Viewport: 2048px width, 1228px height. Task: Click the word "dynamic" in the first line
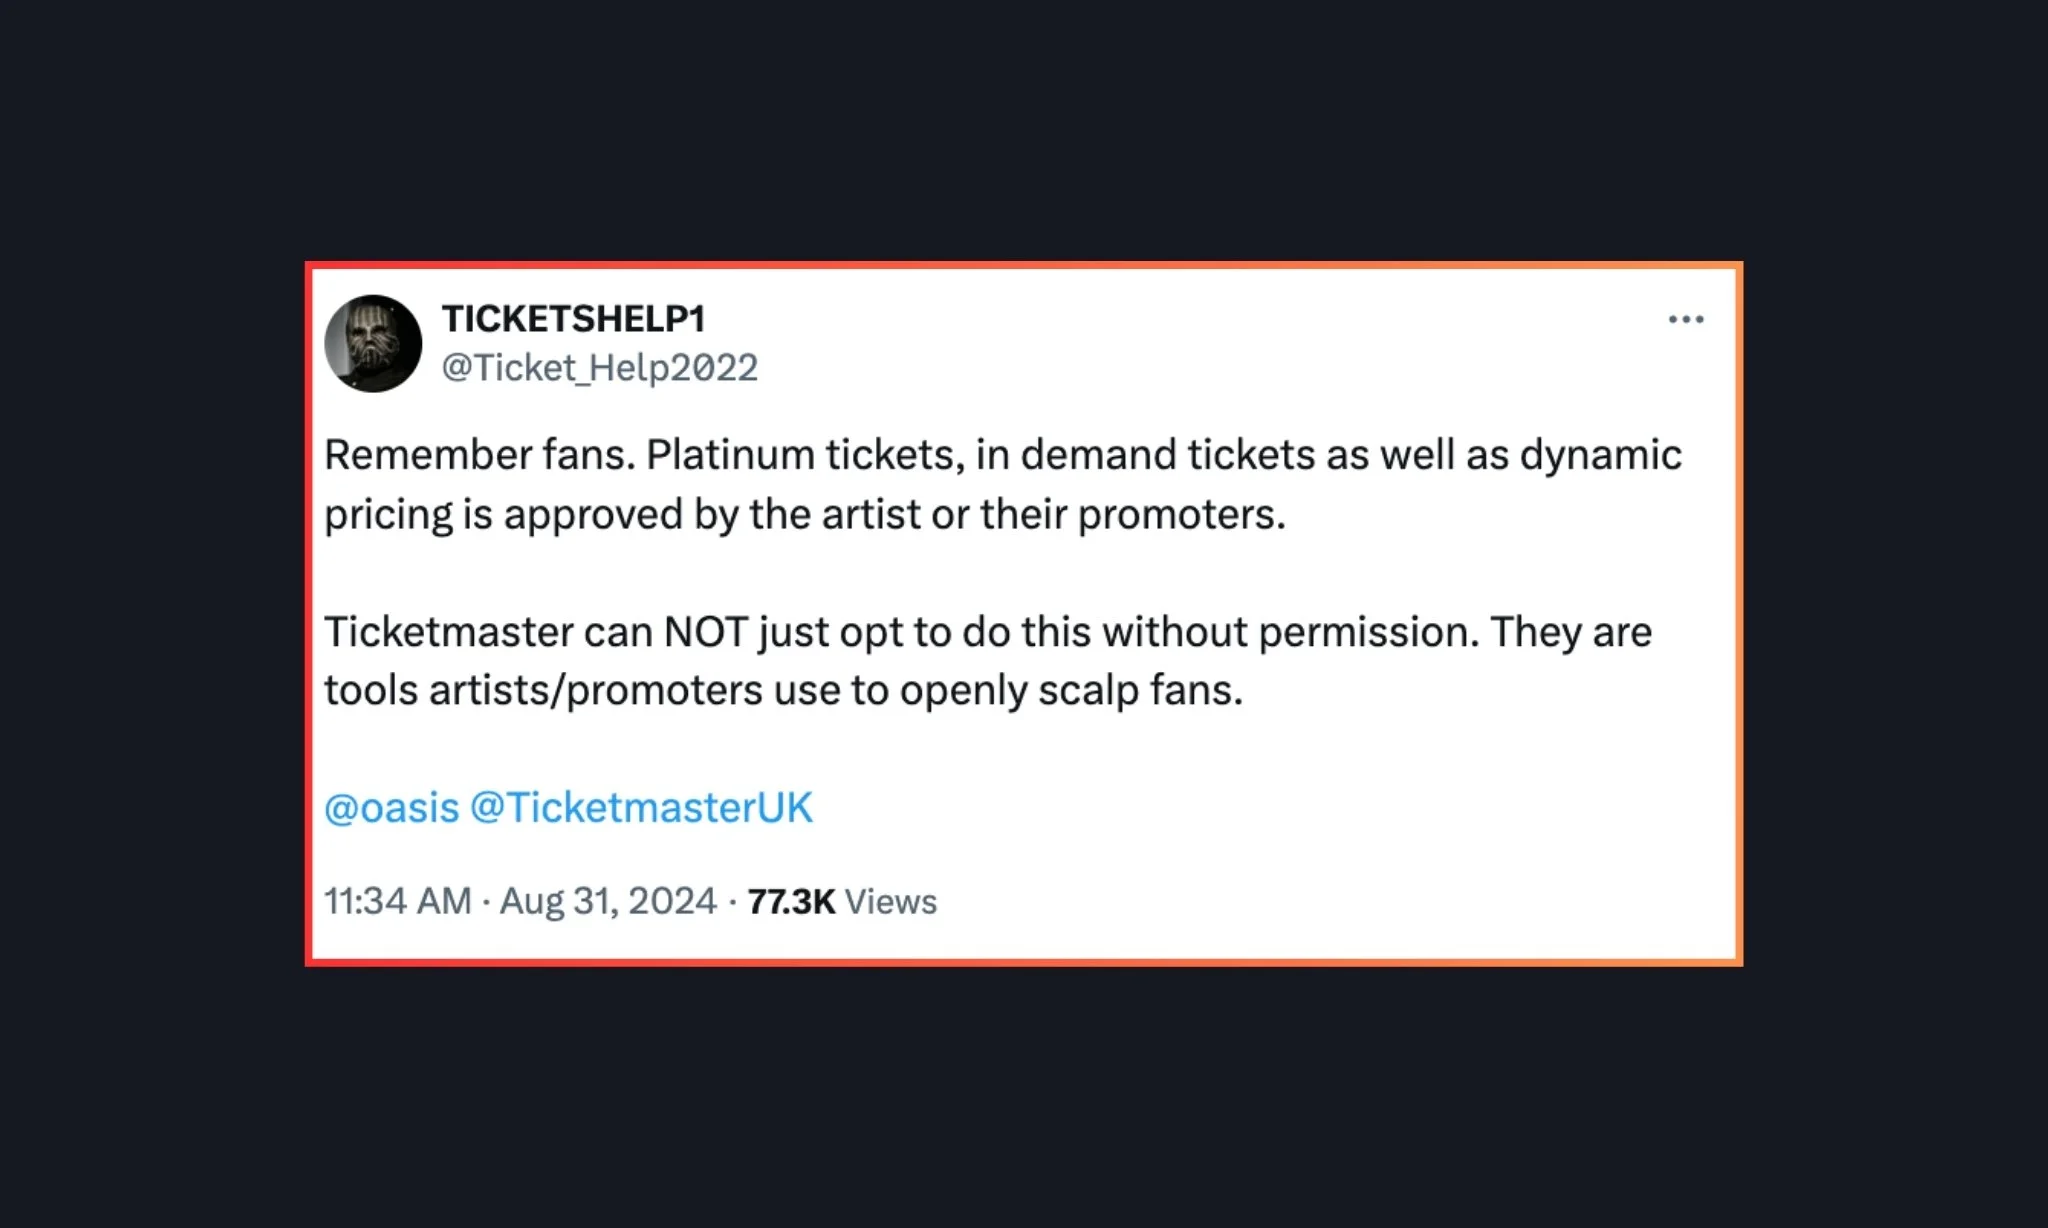[x=1600, y=455]
